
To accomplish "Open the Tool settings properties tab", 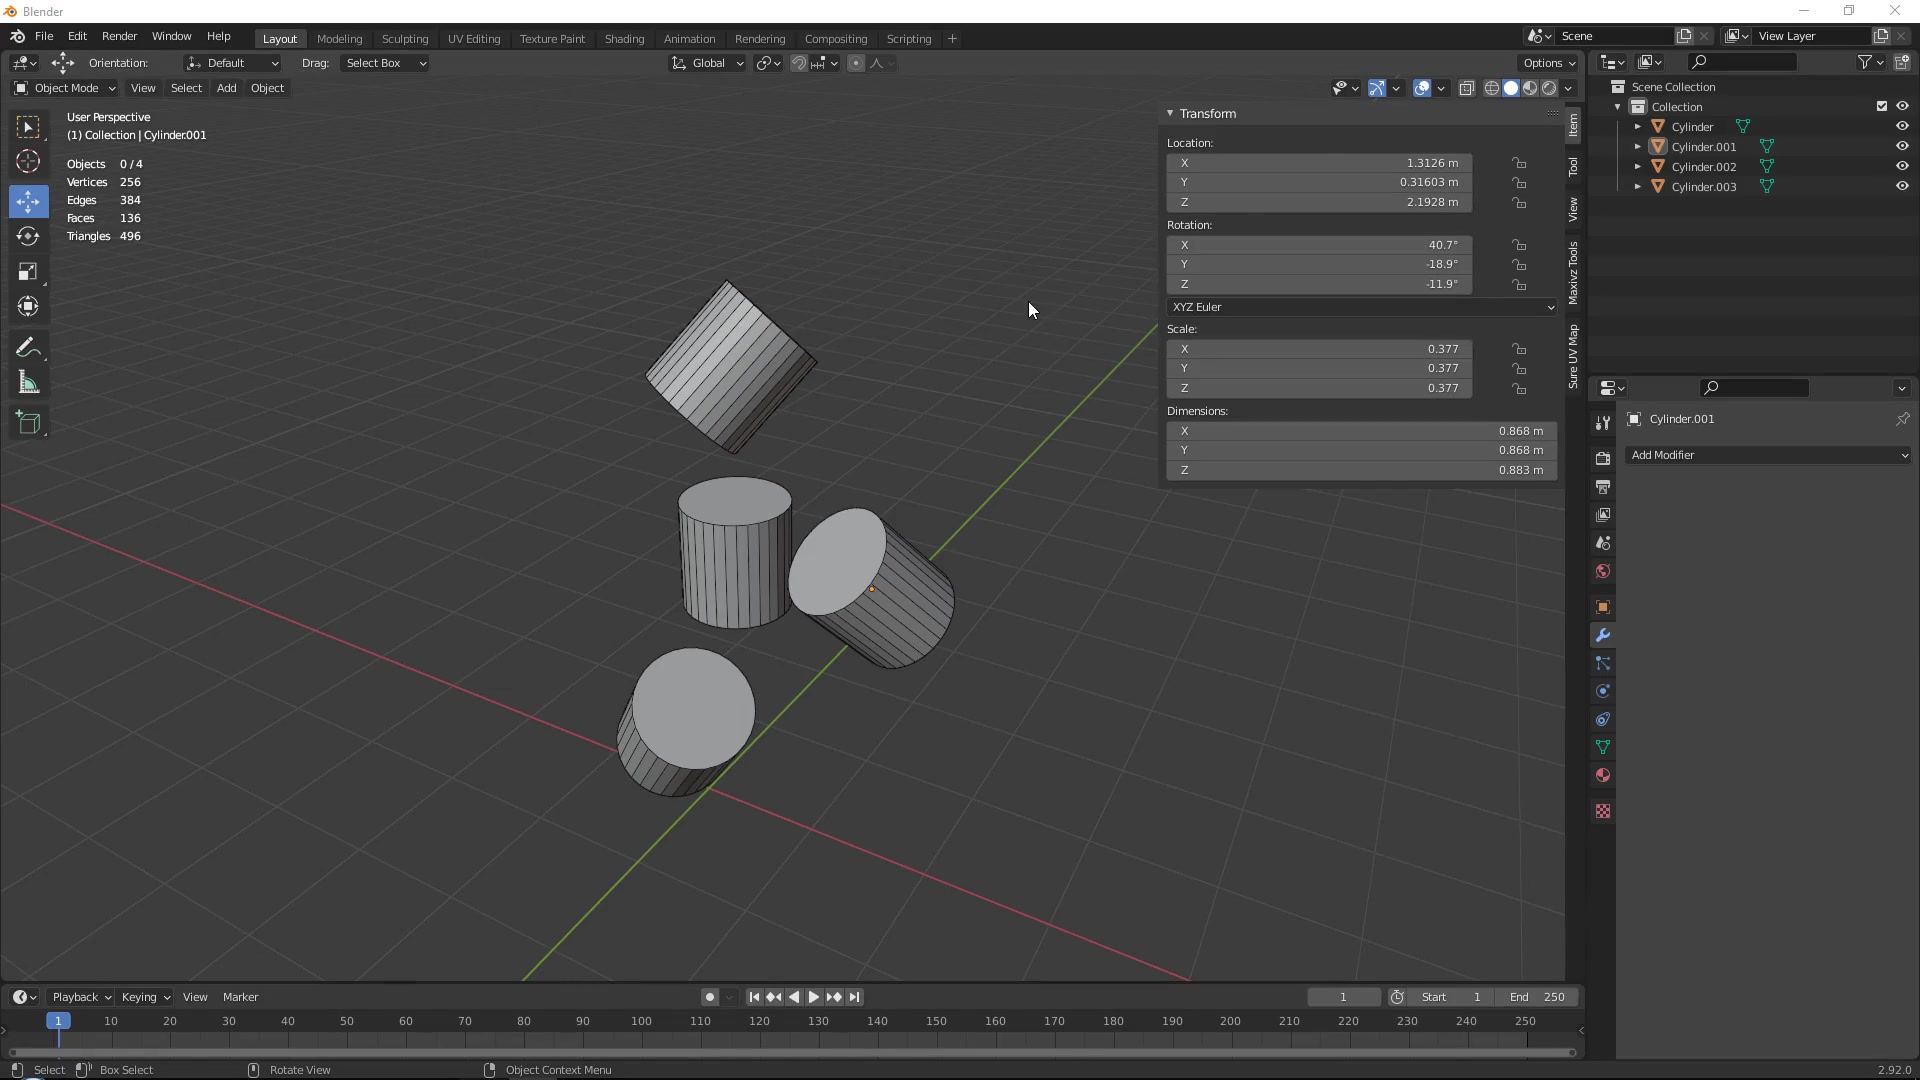I will [1603, 423].
